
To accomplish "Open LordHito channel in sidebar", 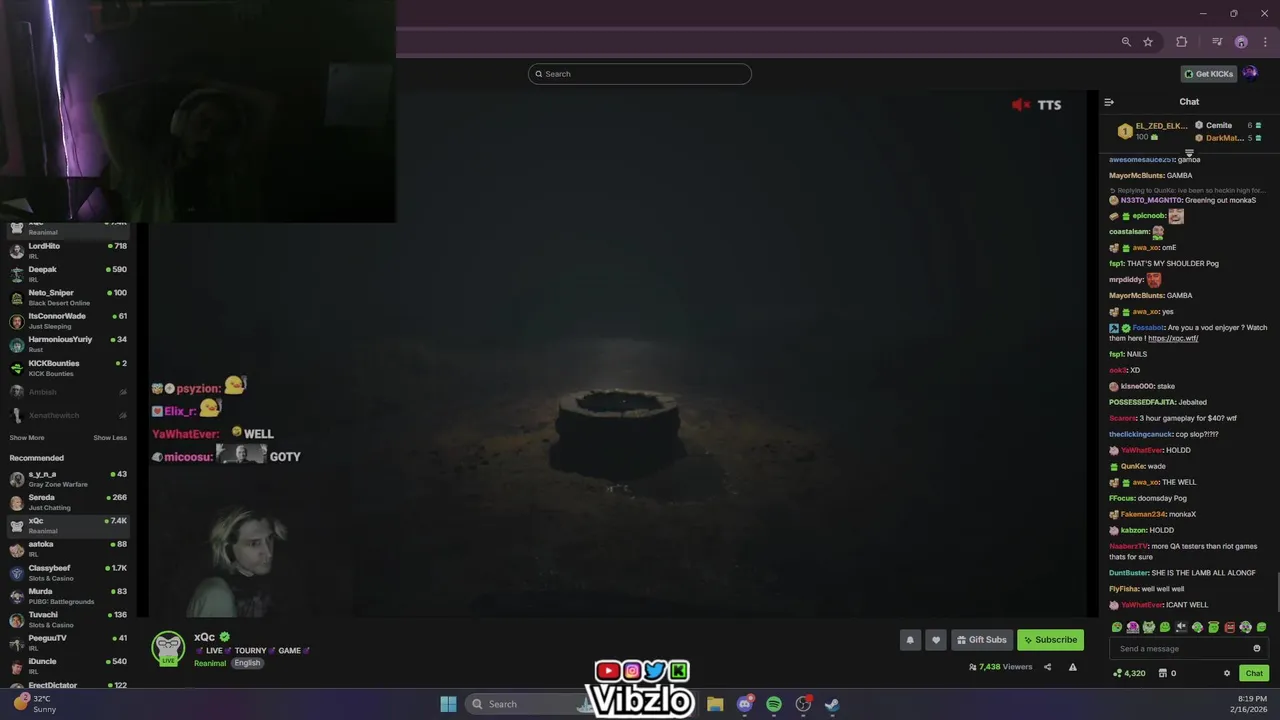I will click(68, 250).
